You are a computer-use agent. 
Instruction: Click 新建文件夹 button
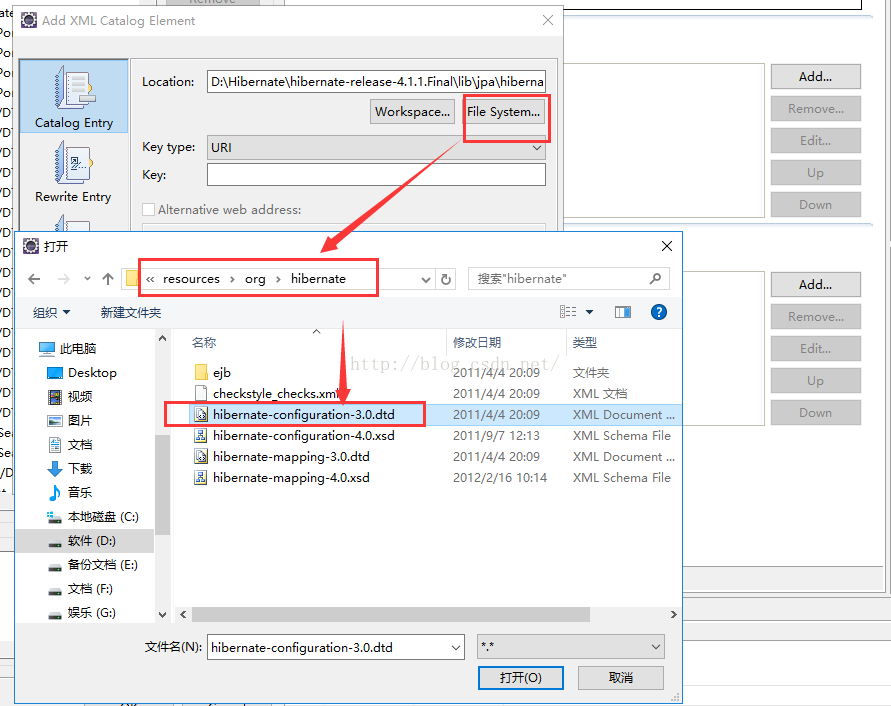click(131, 312)
